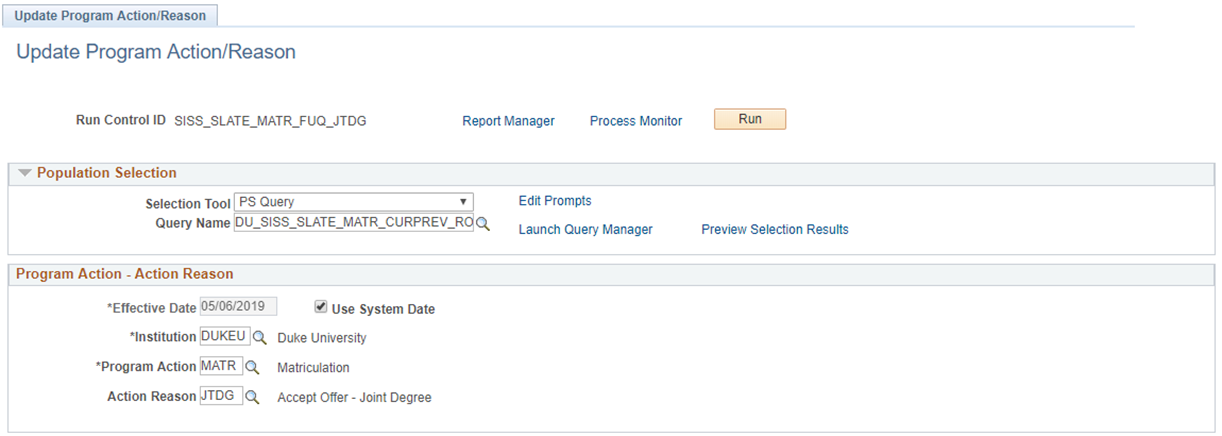The width and height of the screenshot is (1222, 436).
Task: Open the Selection Tool dropdown
Action: click(x=353, y=202)
